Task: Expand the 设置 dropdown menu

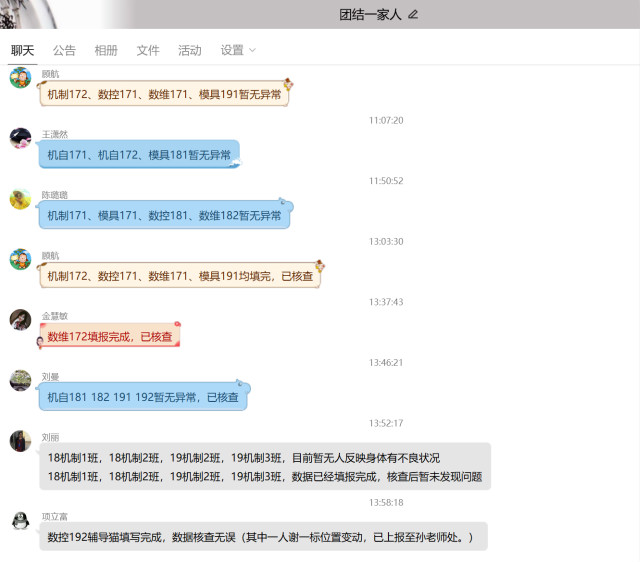Action: click(x=238, y=50)
